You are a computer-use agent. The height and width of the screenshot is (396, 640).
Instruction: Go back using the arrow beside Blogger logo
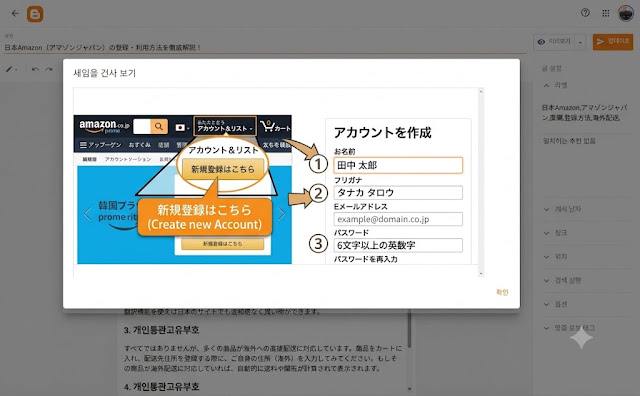[15, 13]
